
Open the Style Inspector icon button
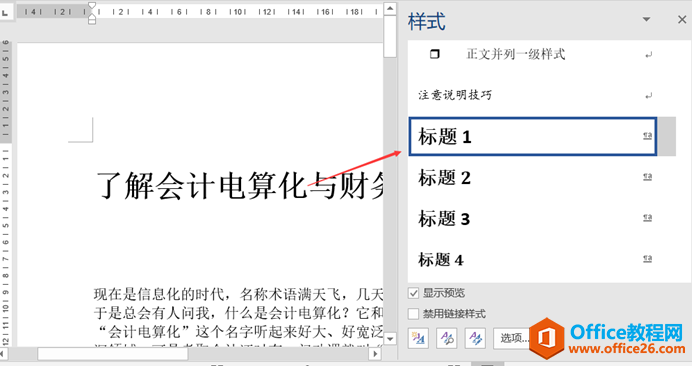pos(447,339)
